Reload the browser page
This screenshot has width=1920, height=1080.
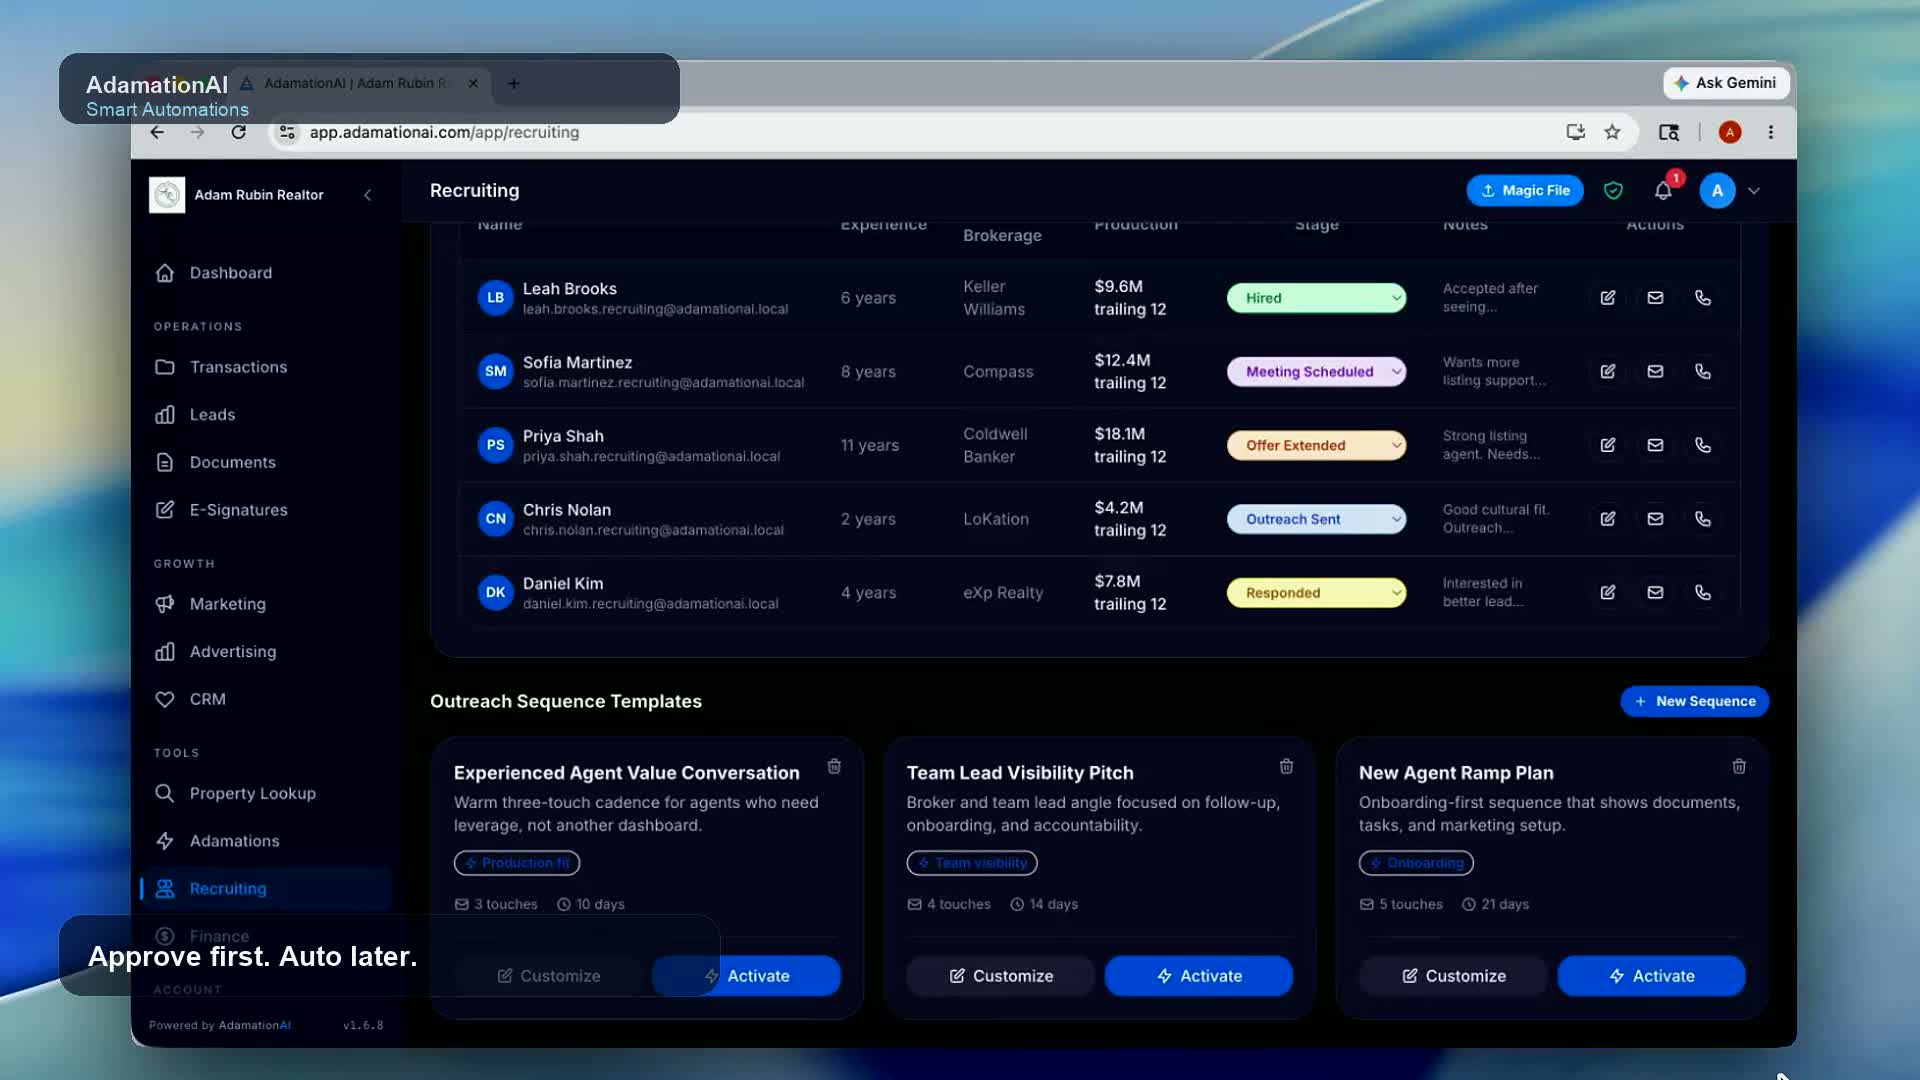click(238, 132)
